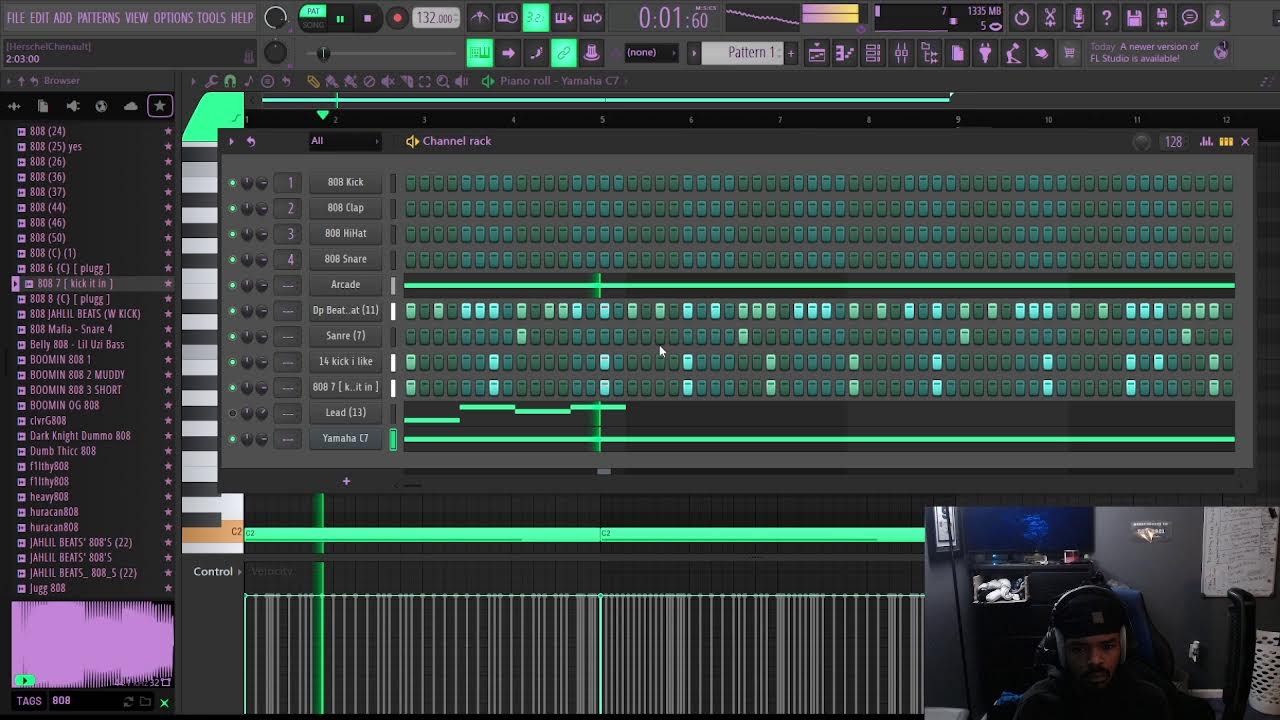The image size is (1280, 720).
Task: Open the pattern options arrow menu
Action: [694, 53]
